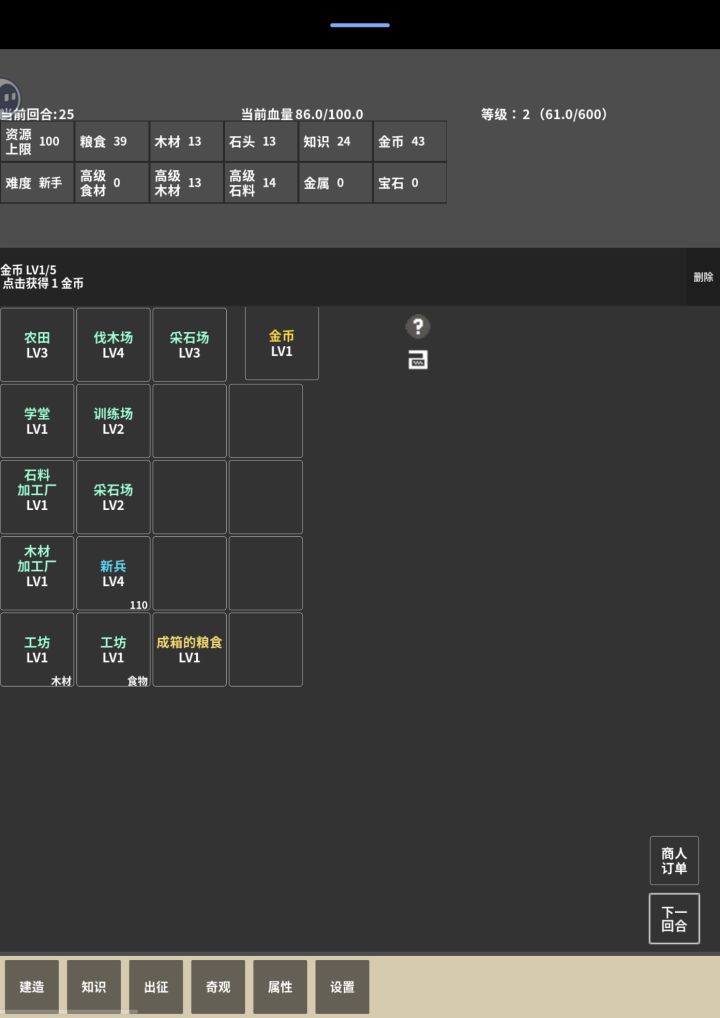Click the 等级:2 (61.0/600) label
720x1018 pixels.
pos(546,114)
